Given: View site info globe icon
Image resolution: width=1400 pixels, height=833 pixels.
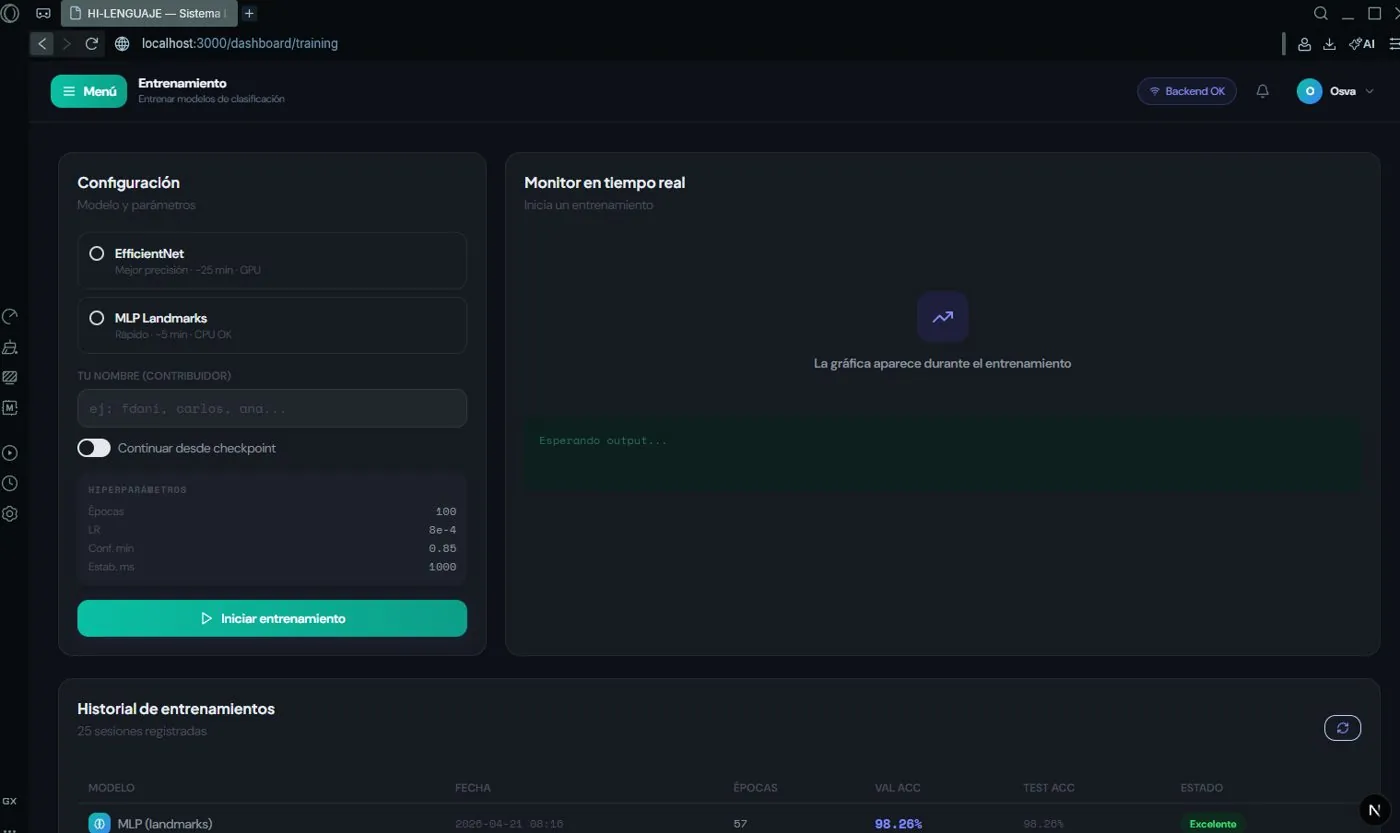Looking at the screenshot, I should tap(122, 44).
